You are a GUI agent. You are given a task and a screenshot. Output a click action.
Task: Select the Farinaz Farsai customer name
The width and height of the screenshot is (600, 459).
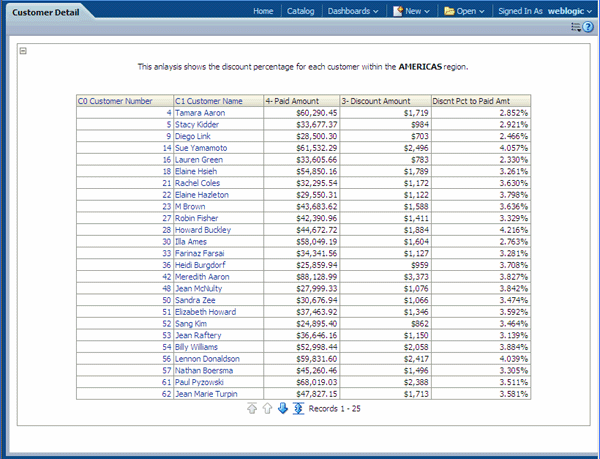point(199,253)
